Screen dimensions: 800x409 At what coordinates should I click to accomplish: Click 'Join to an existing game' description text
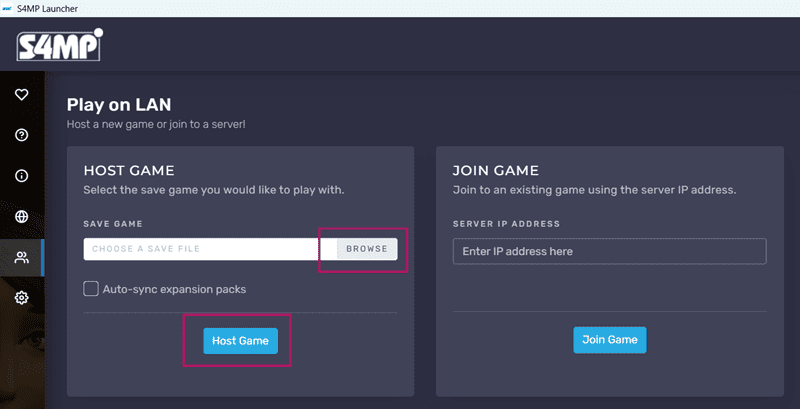594,191
